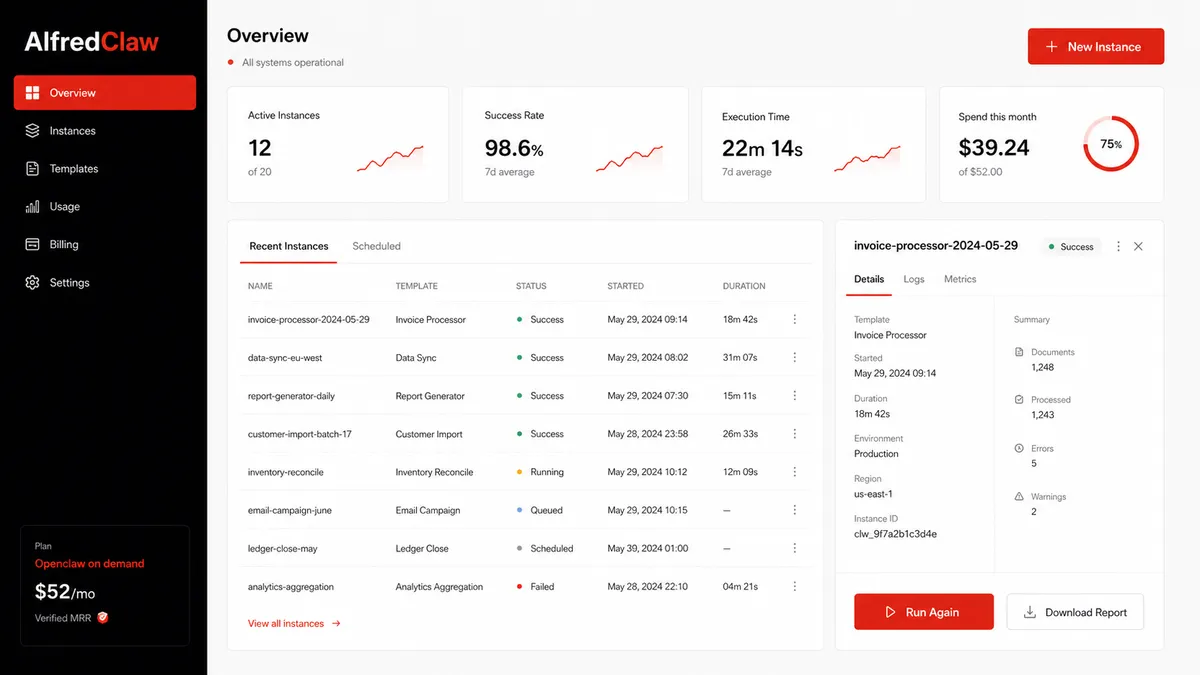This screenshot has width=1200, height=675.
Task: Click the Verified MRR shield badge
Action: coord(102,618)
